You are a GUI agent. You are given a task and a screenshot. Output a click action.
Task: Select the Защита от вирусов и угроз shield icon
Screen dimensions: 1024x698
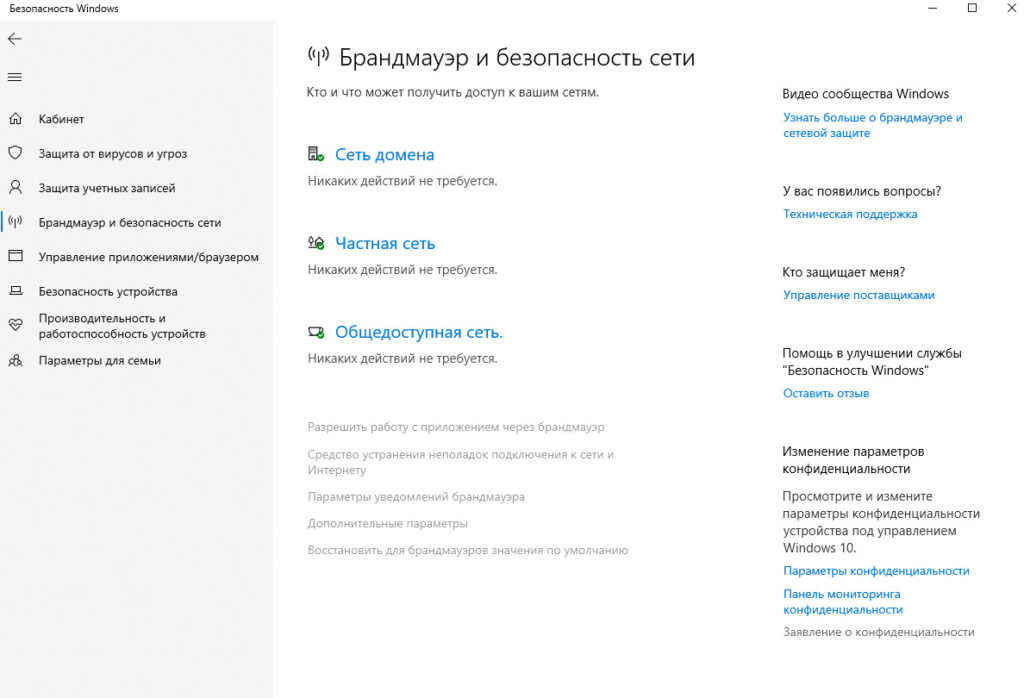point(16,152)
